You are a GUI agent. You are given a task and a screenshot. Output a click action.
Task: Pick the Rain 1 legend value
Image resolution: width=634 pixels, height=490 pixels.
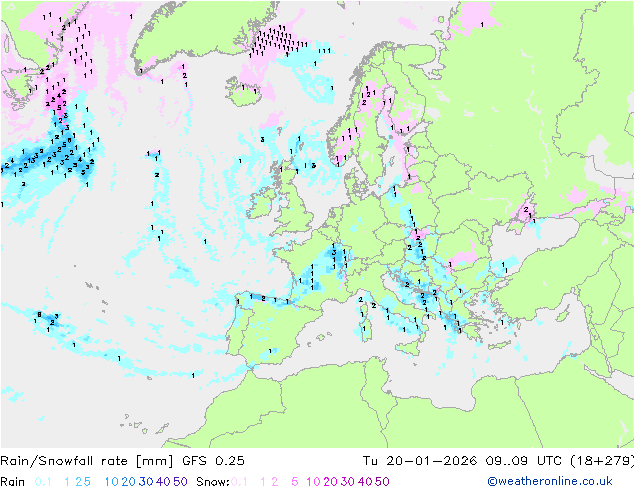point(67,482)
